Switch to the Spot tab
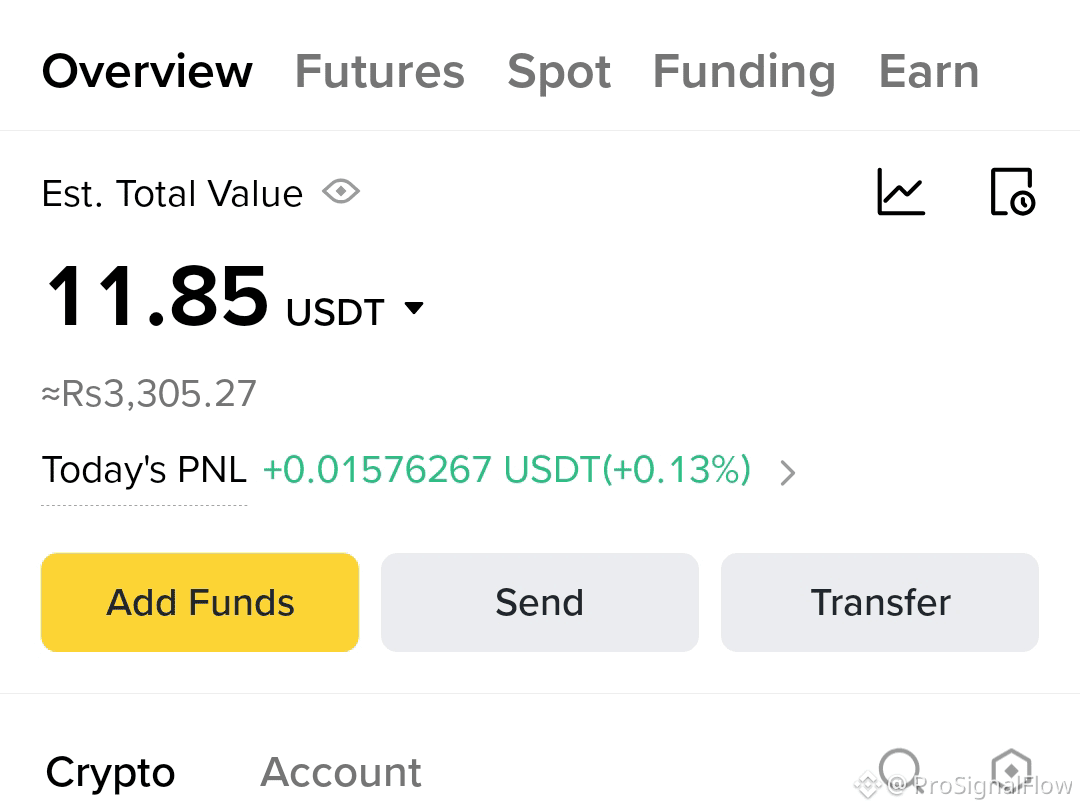 coord(559,72)
